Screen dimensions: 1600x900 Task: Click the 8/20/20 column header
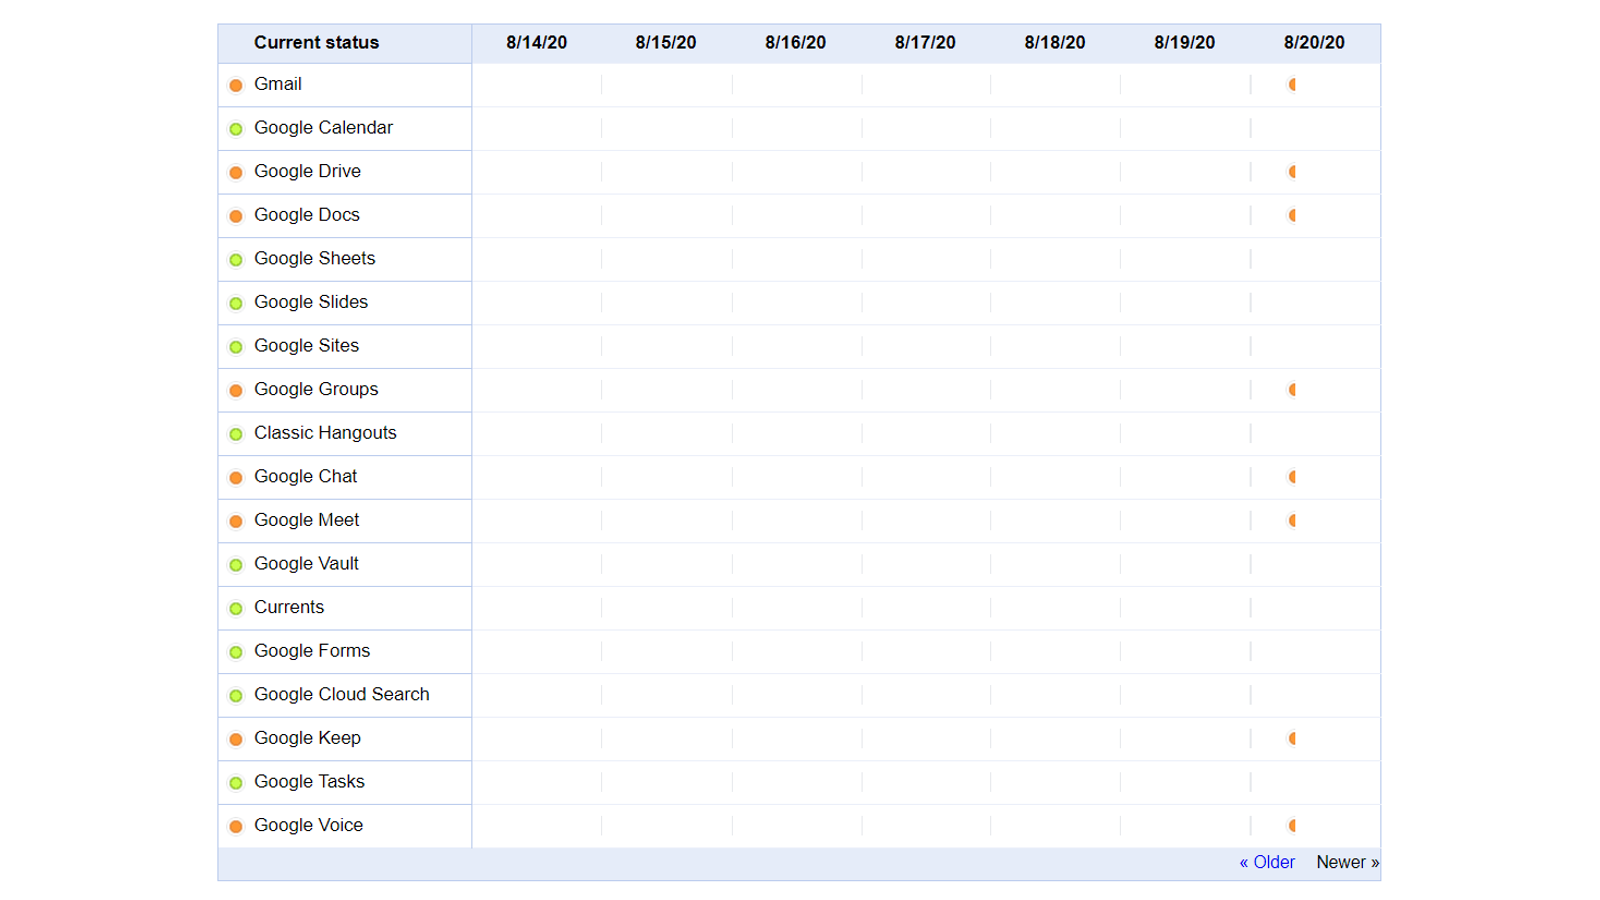[x=1314, y=43]
